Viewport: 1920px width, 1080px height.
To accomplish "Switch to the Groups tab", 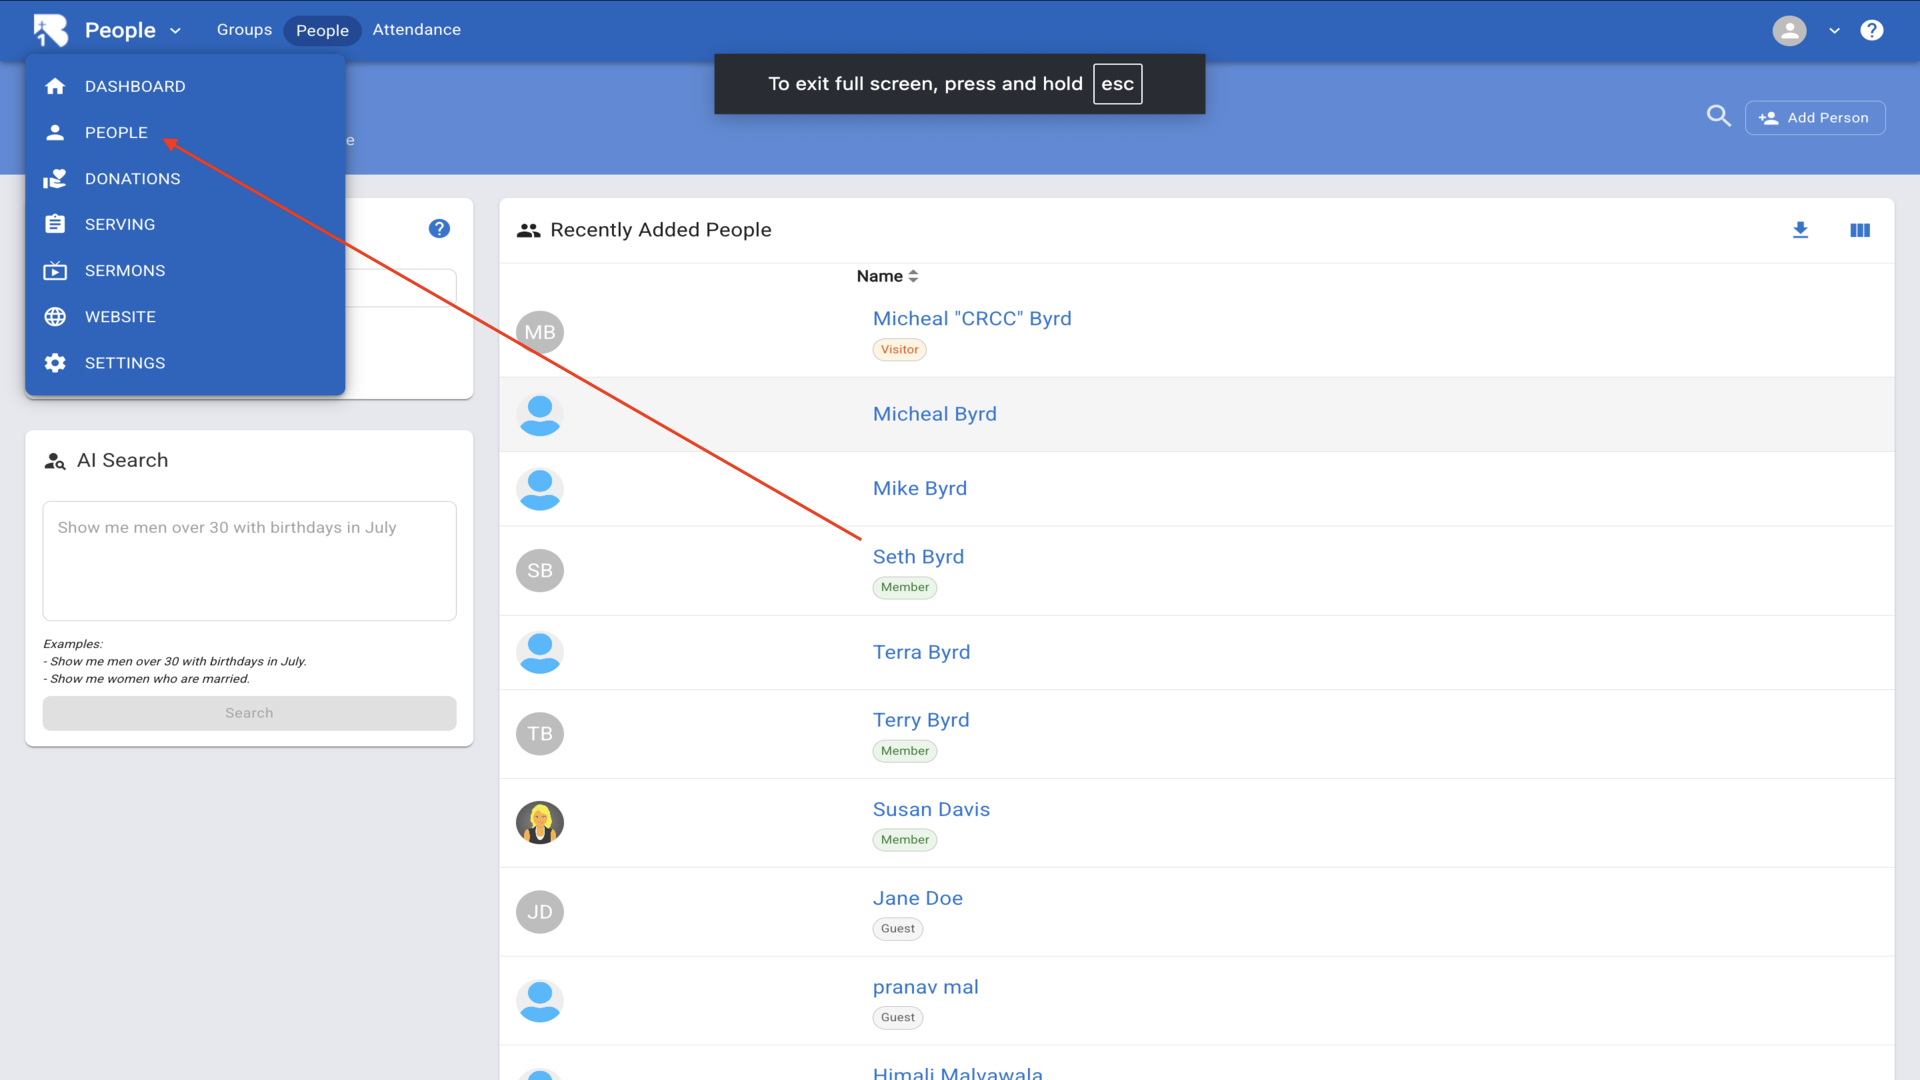I will tap(244, 30).
